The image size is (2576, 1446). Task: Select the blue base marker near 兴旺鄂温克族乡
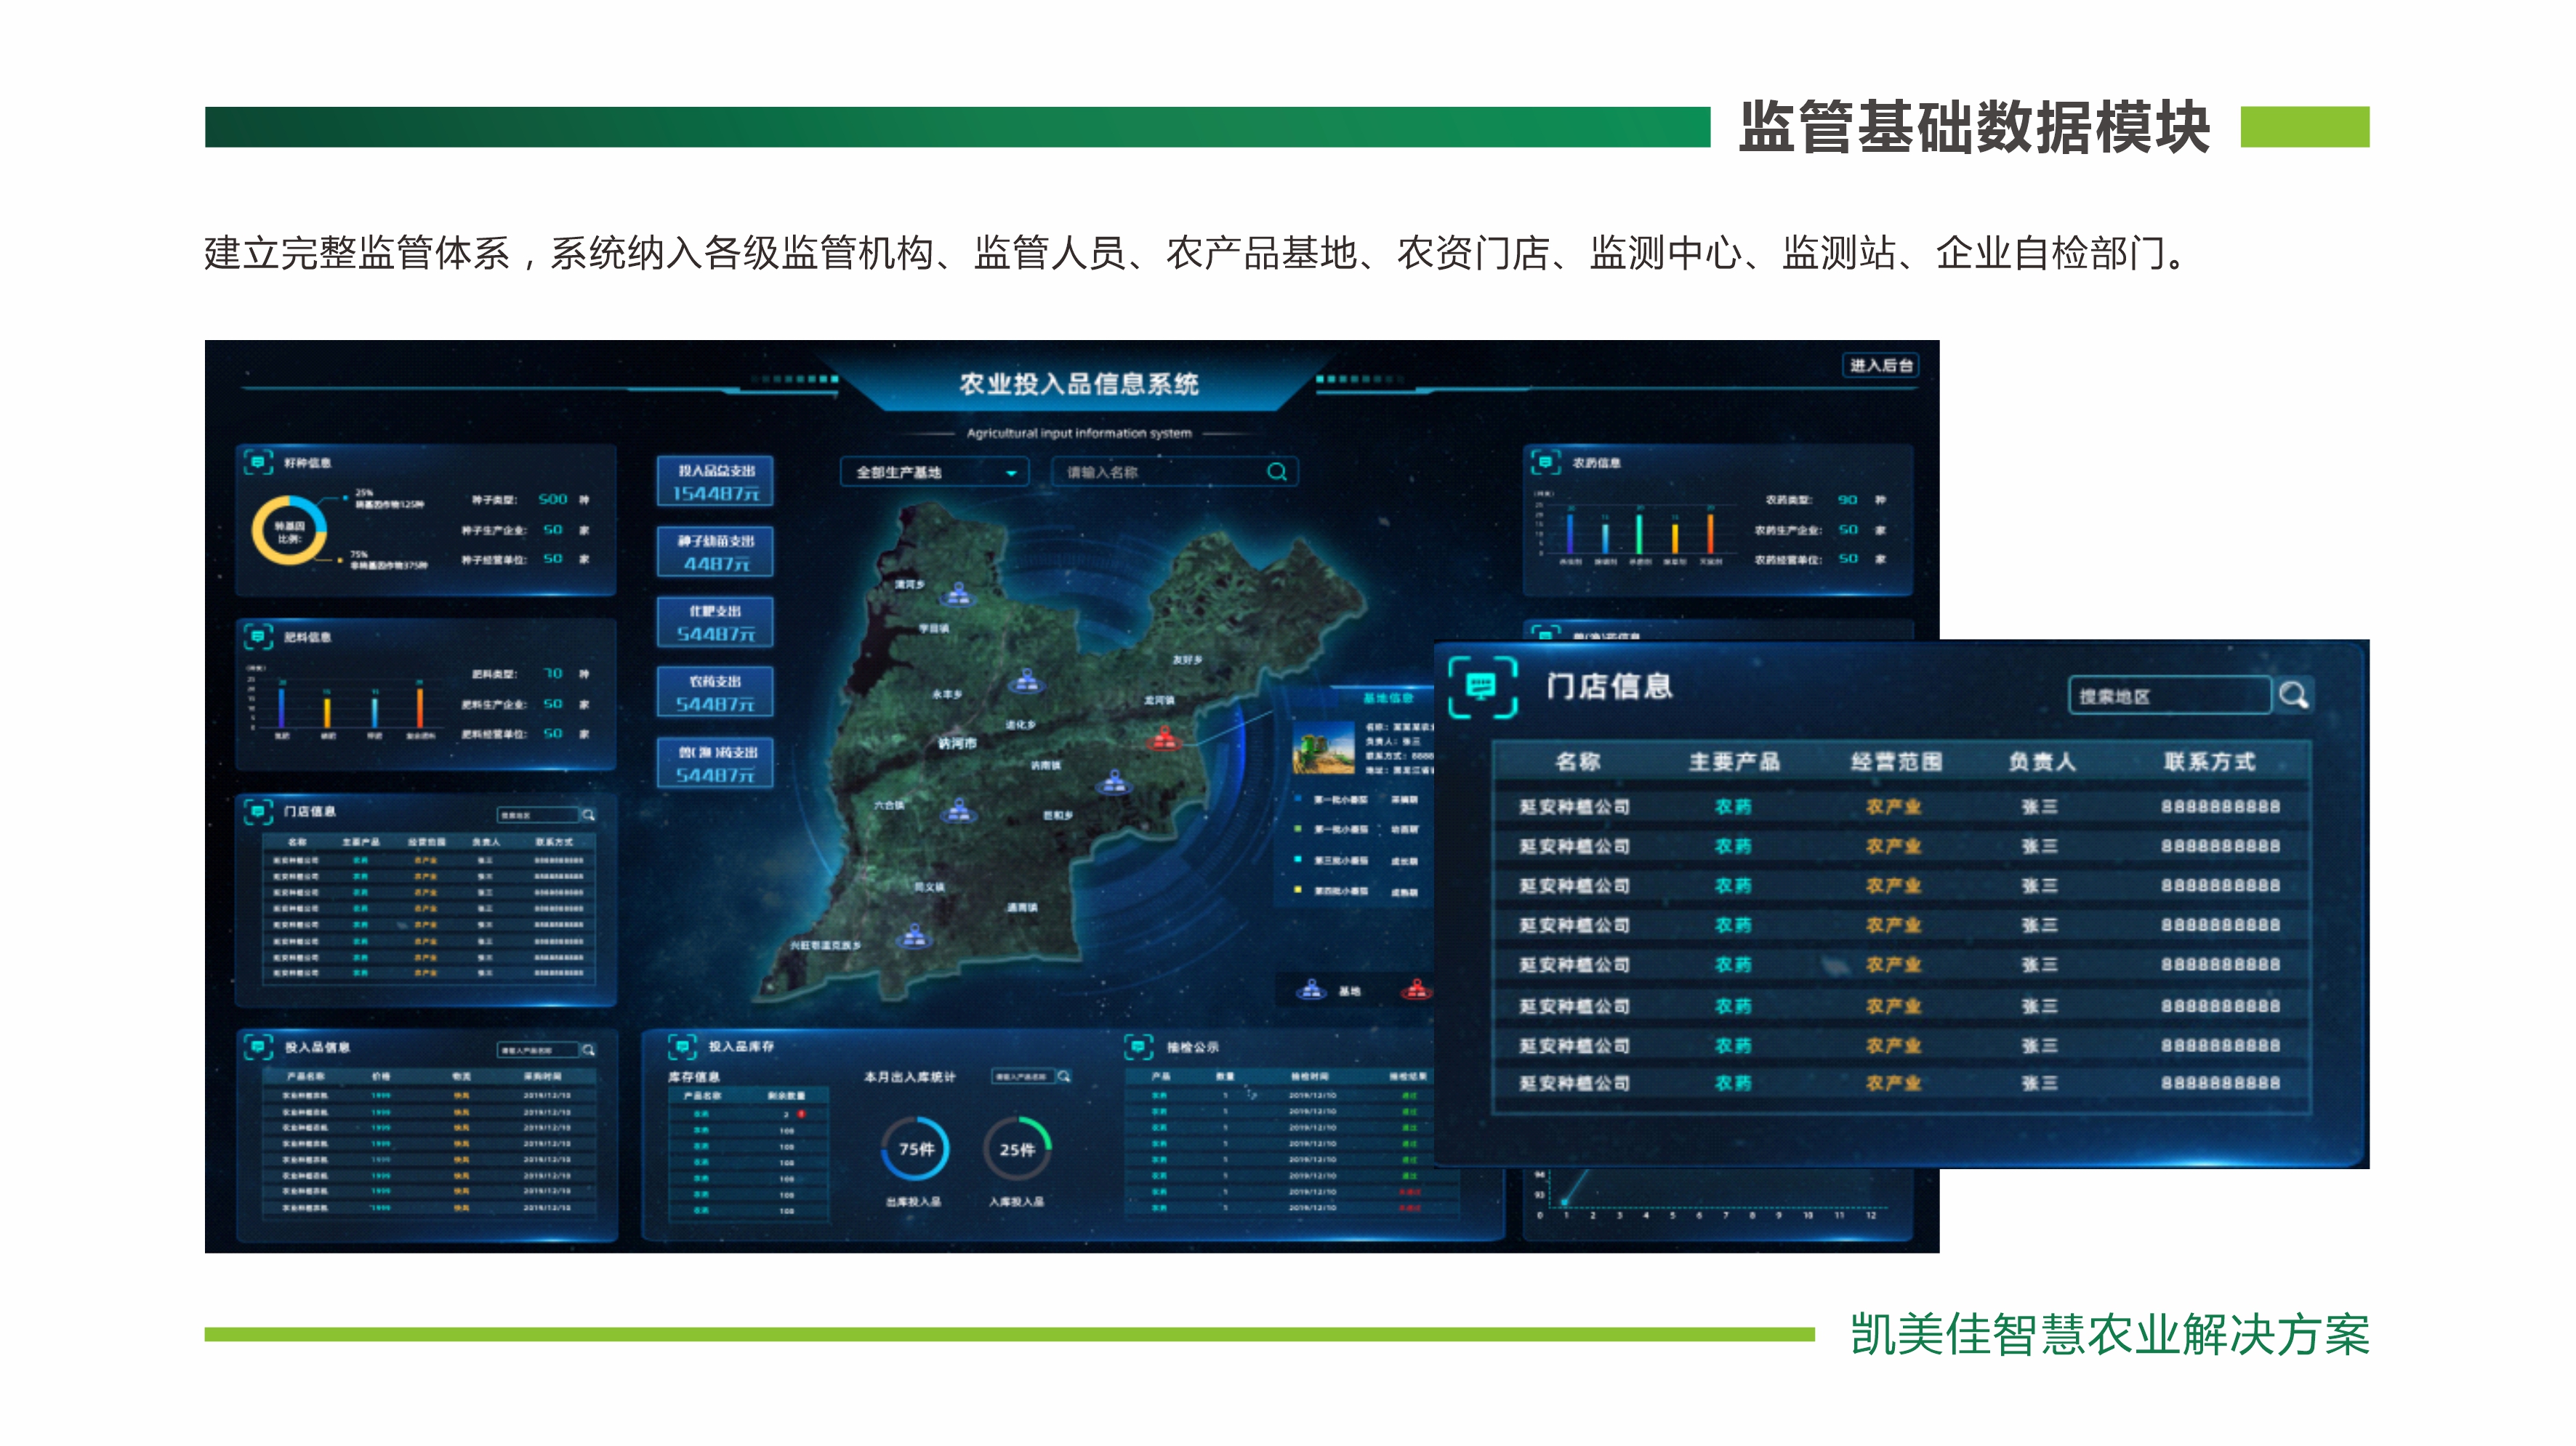913,937
